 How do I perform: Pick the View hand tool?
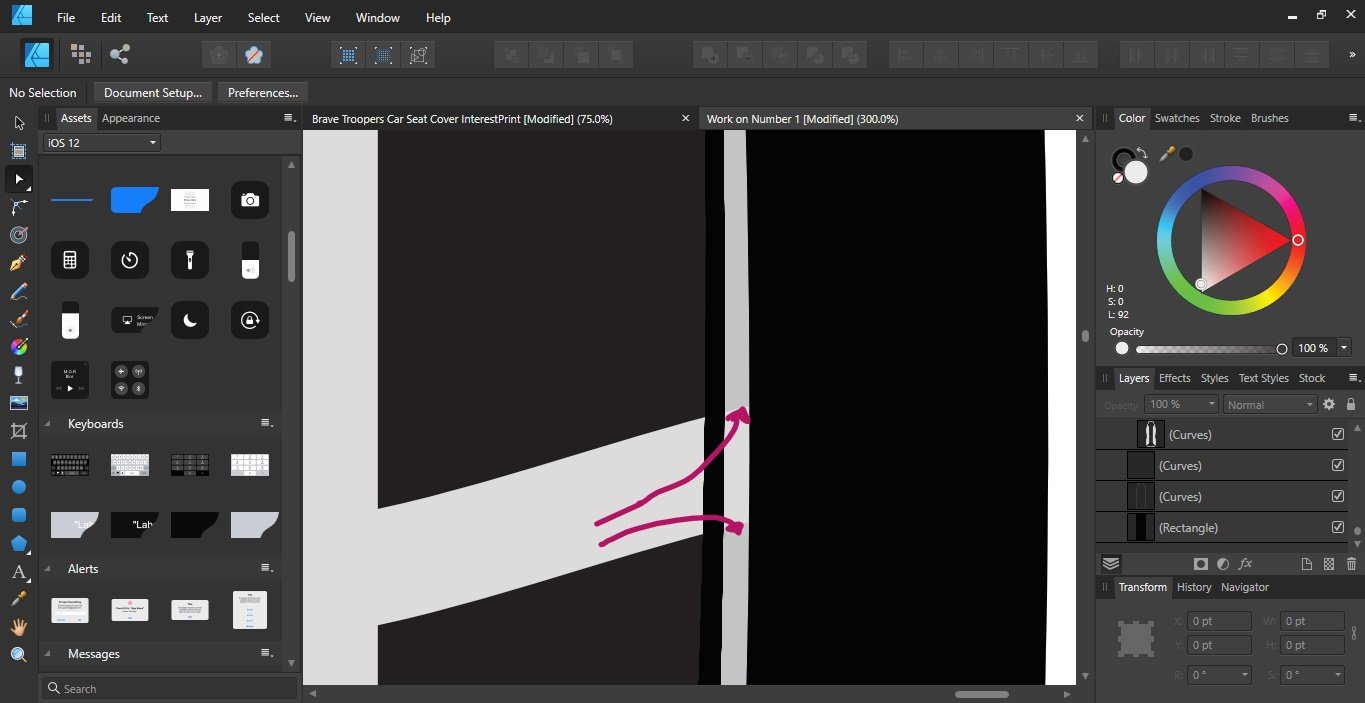[18, 627]
